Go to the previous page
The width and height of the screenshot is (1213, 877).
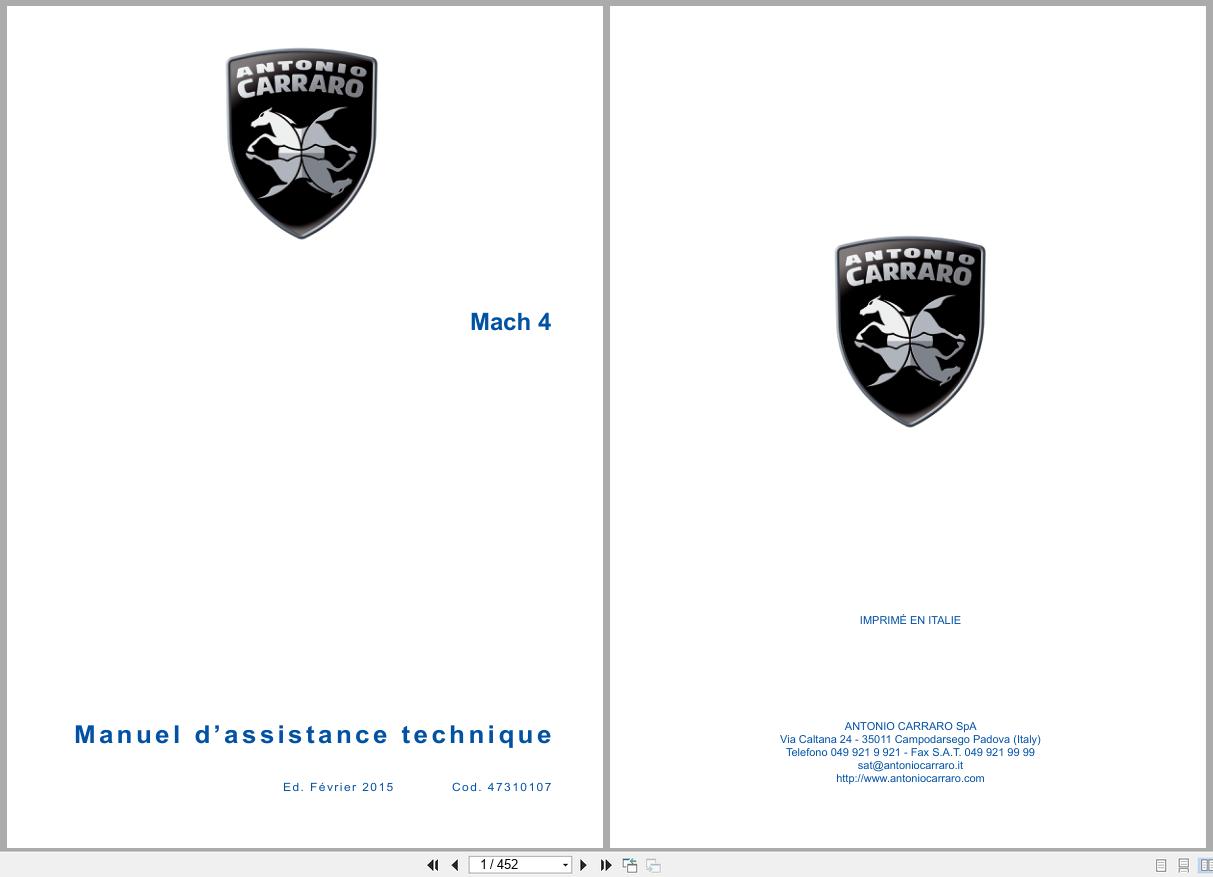455,865
